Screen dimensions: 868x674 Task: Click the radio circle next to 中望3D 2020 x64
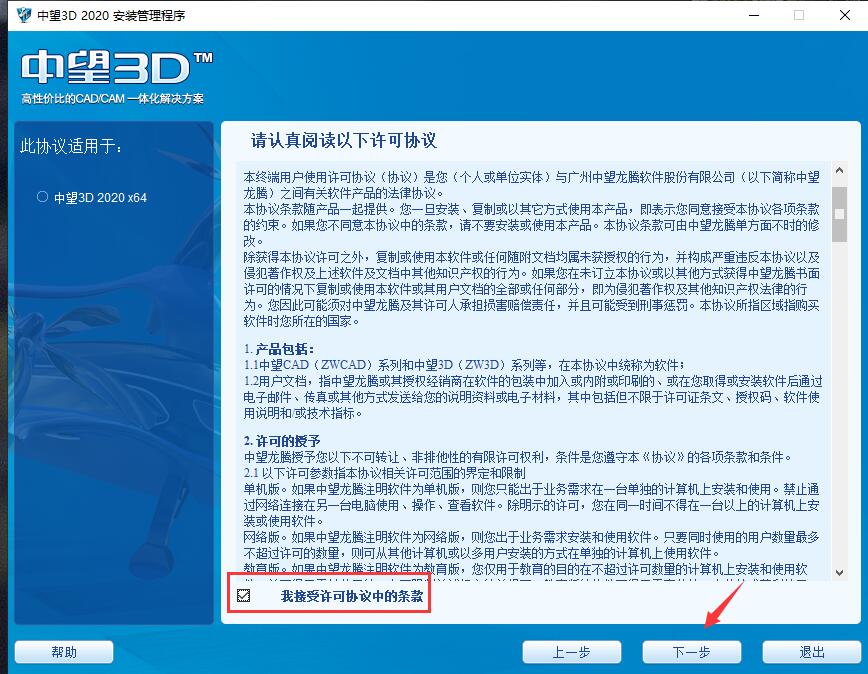[41, 197]
